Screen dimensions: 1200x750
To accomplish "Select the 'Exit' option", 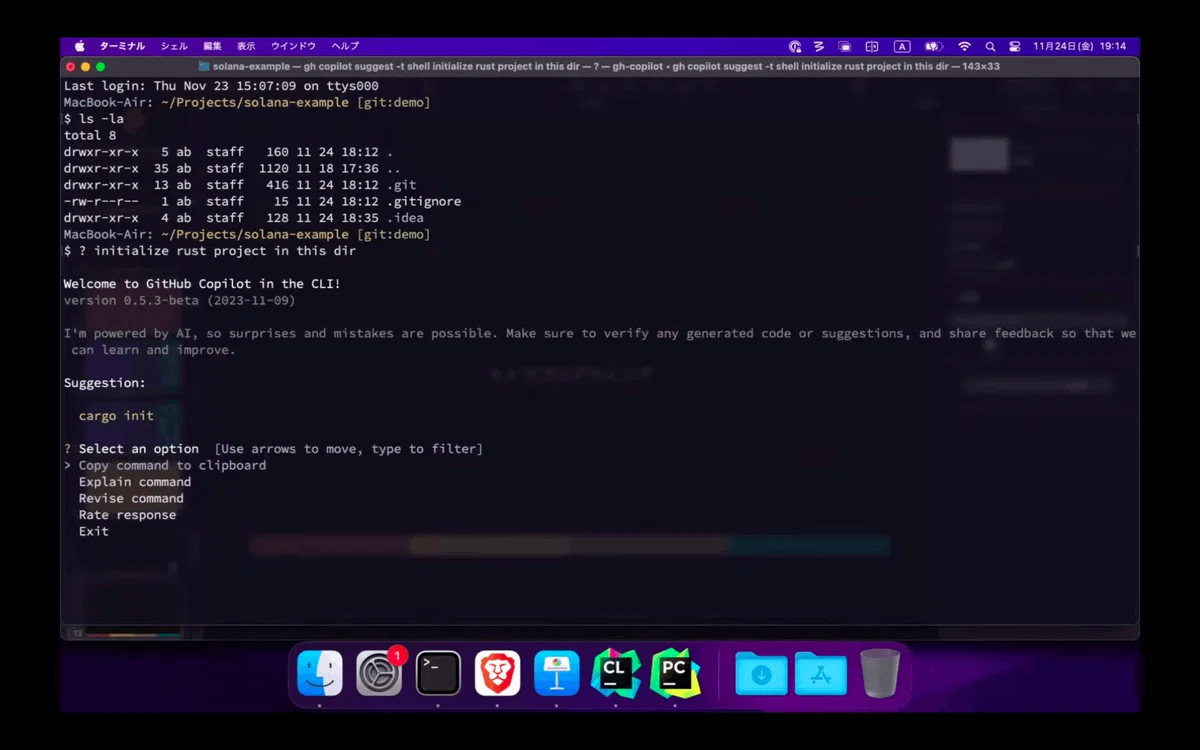I will tap(94, 531).
